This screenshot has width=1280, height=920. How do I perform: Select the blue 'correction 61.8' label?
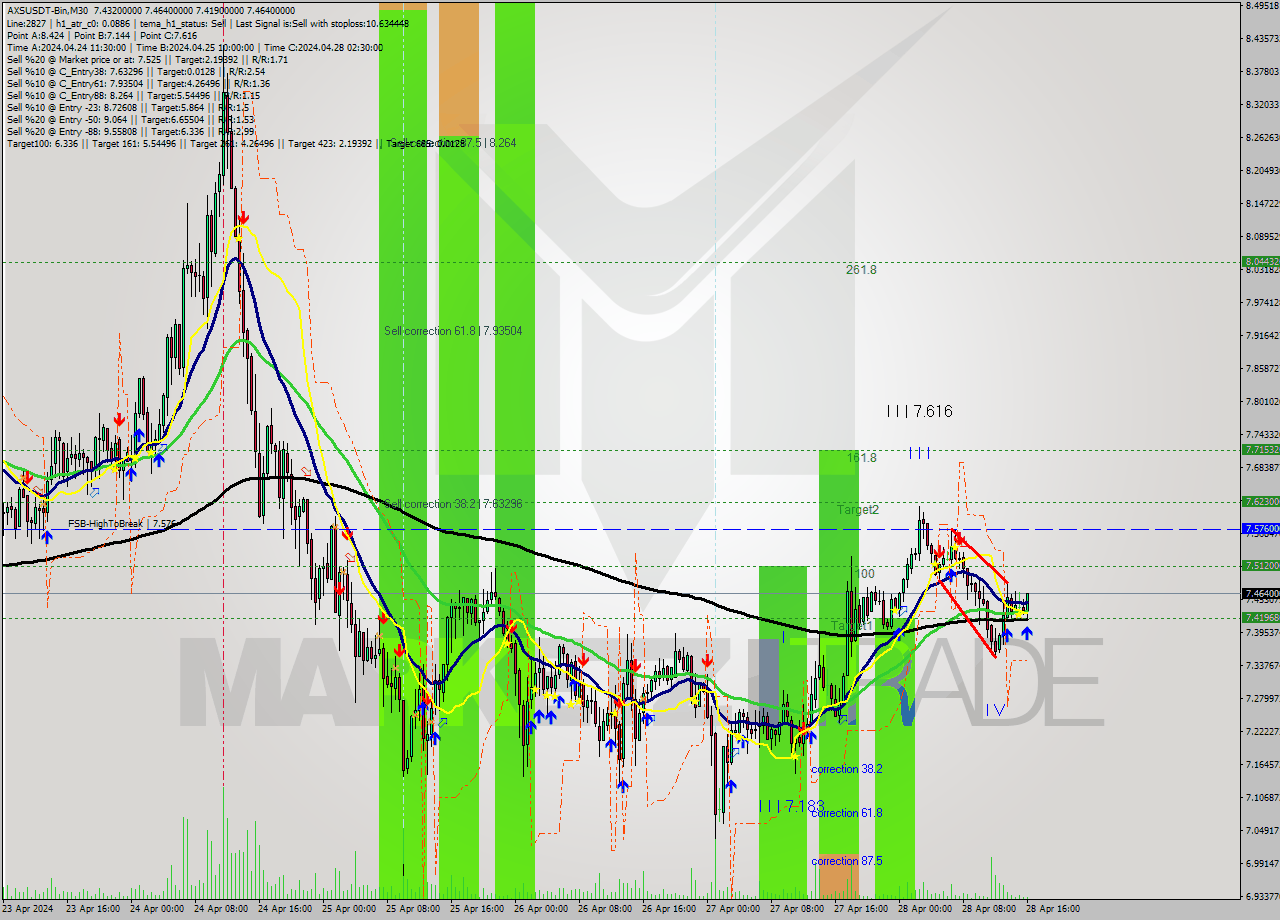pos(846,813)
